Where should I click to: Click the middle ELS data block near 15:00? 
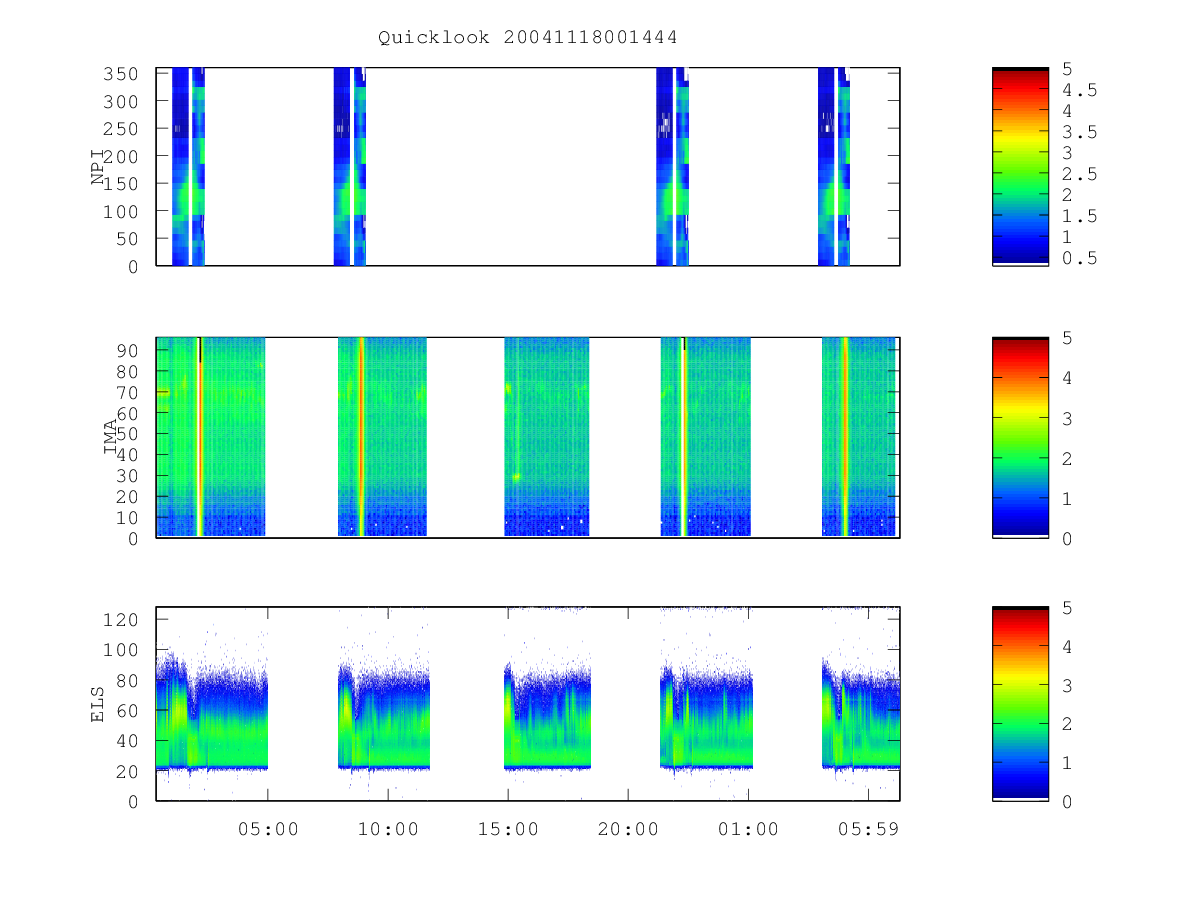pyautogui.click(x=547, y=720)
